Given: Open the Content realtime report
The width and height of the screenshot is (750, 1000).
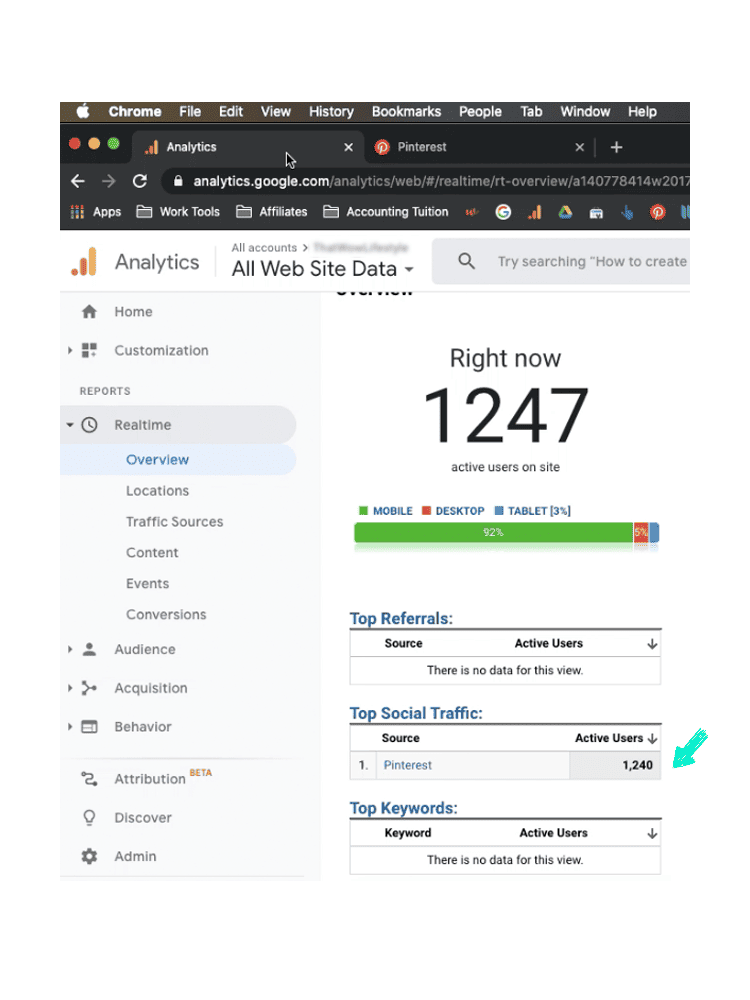Looking at the screenshot, I should point(152,553).
